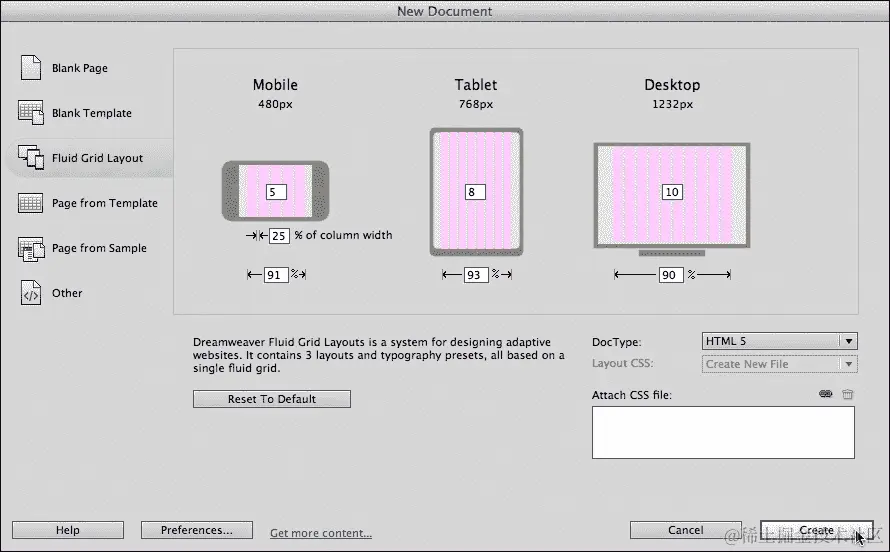Viewport: 890px width, 552px height.
Task: Click the Help button
Action: (x=68, y=530)
